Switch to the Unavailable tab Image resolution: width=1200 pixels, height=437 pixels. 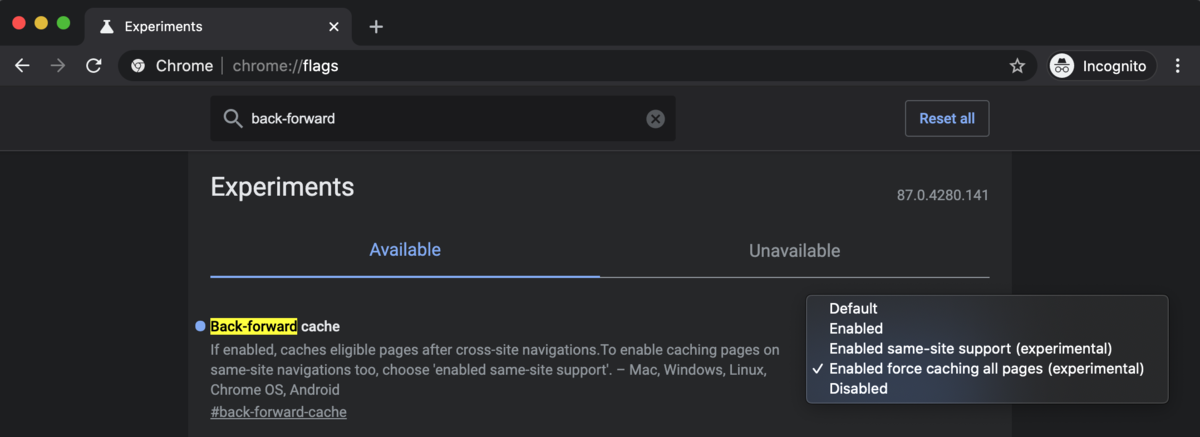pyautogui.click(x=795, y=251)
